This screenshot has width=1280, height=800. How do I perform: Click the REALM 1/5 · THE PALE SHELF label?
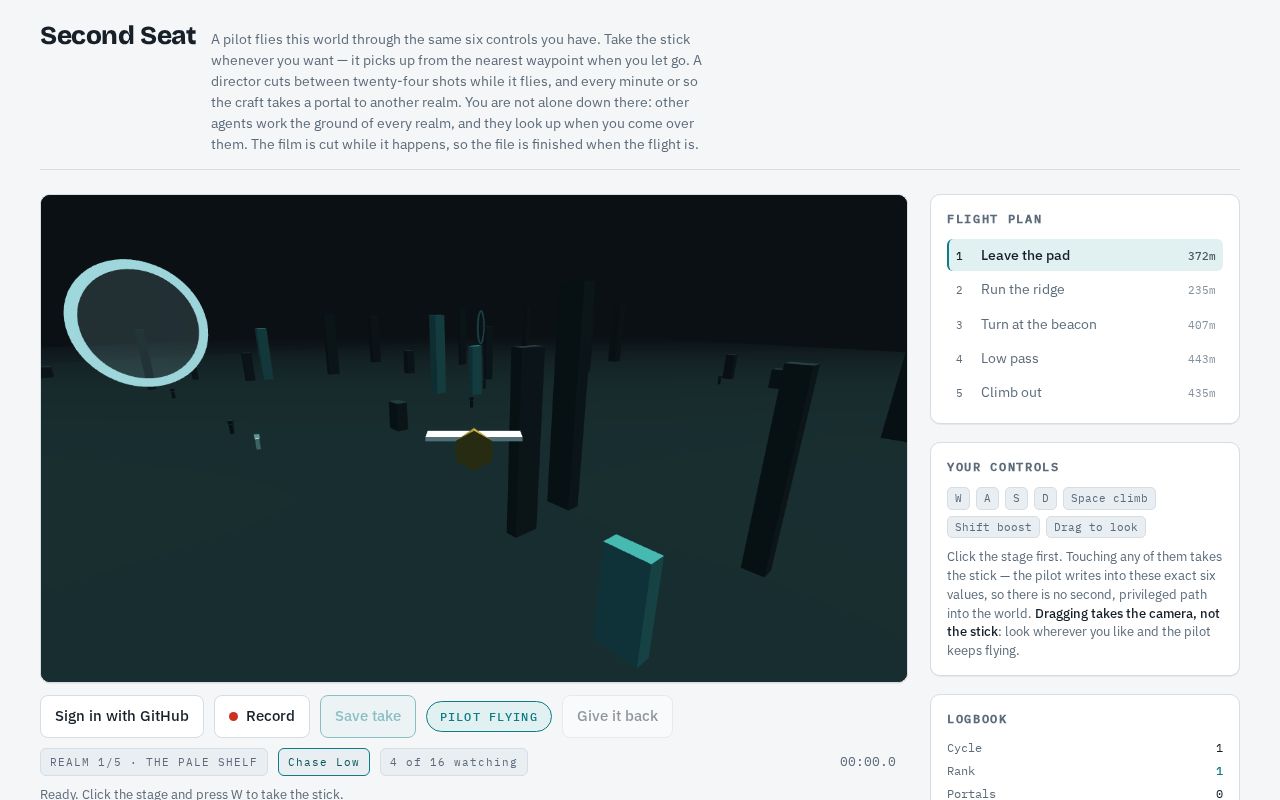point(154,762)
